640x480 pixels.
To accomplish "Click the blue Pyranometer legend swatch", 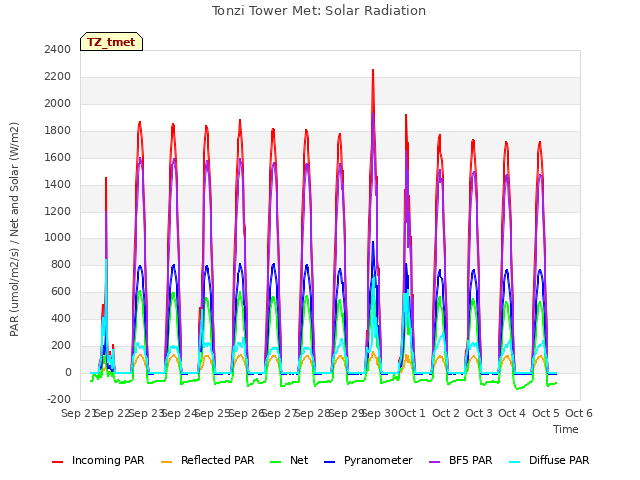I will (329, 462).
